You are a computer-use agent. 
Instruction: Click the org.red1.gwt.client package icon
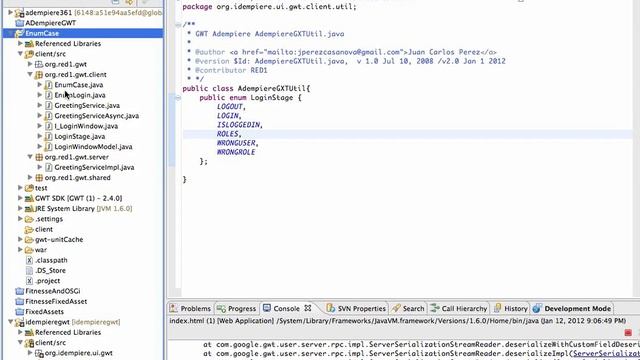pyautogui.click(x=39, y=75)
